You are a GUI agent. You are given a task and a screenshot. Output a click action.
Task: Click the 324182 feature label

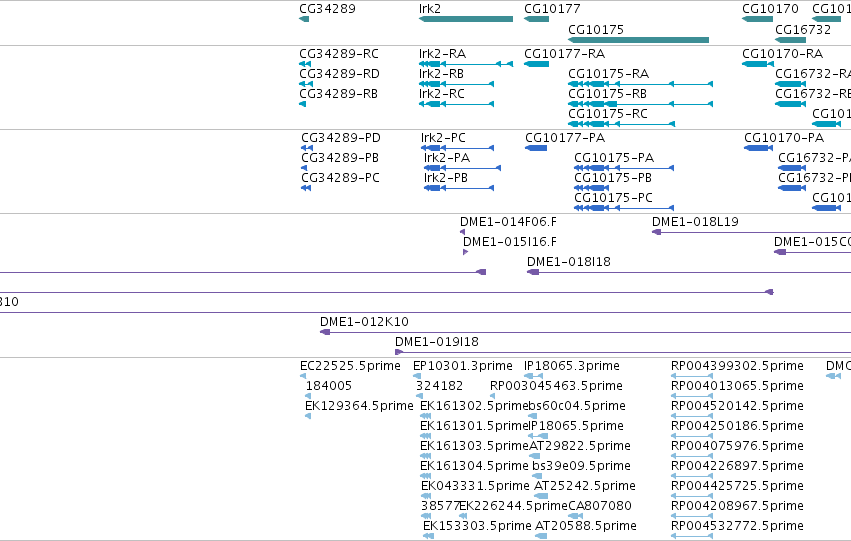point(439,386)
